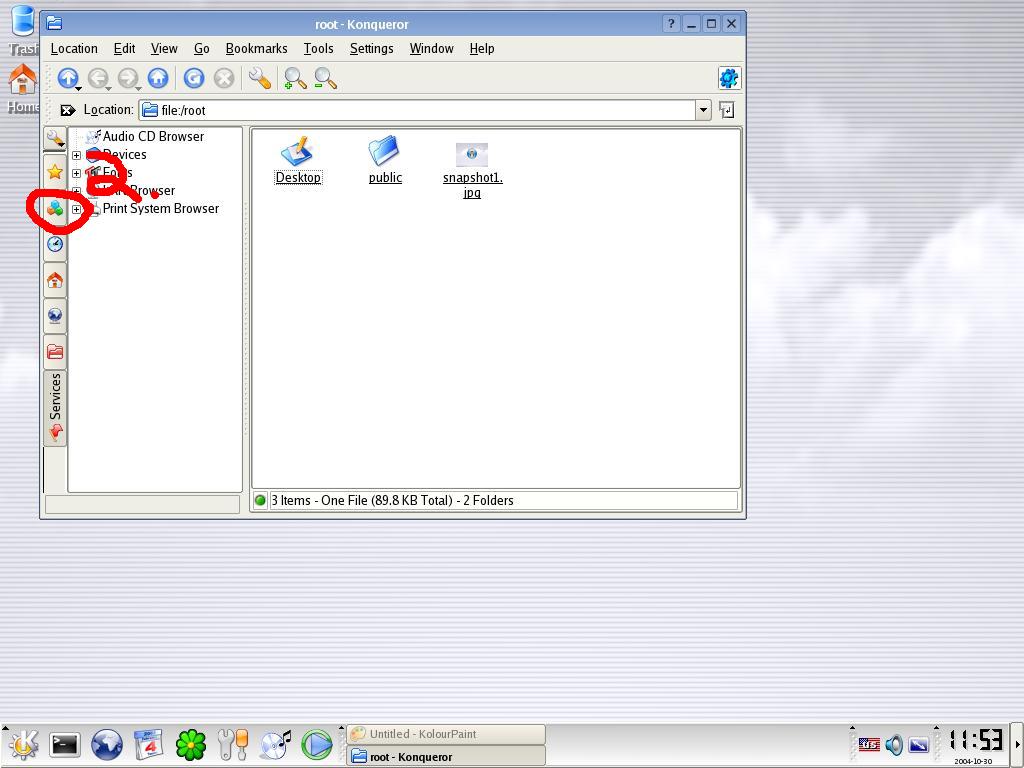The image size is (1024, 768).
Task: Click the display resize tray icon
Action: (918, 744)
